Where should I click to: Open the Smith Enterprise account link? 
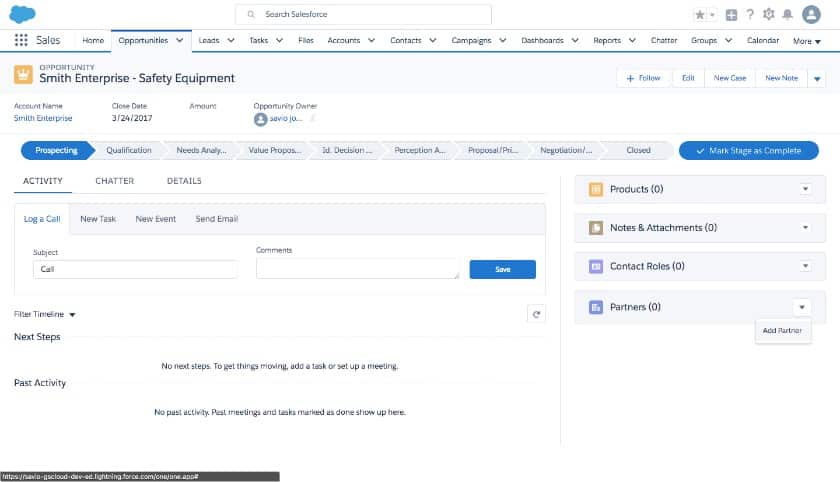point(43,118)
